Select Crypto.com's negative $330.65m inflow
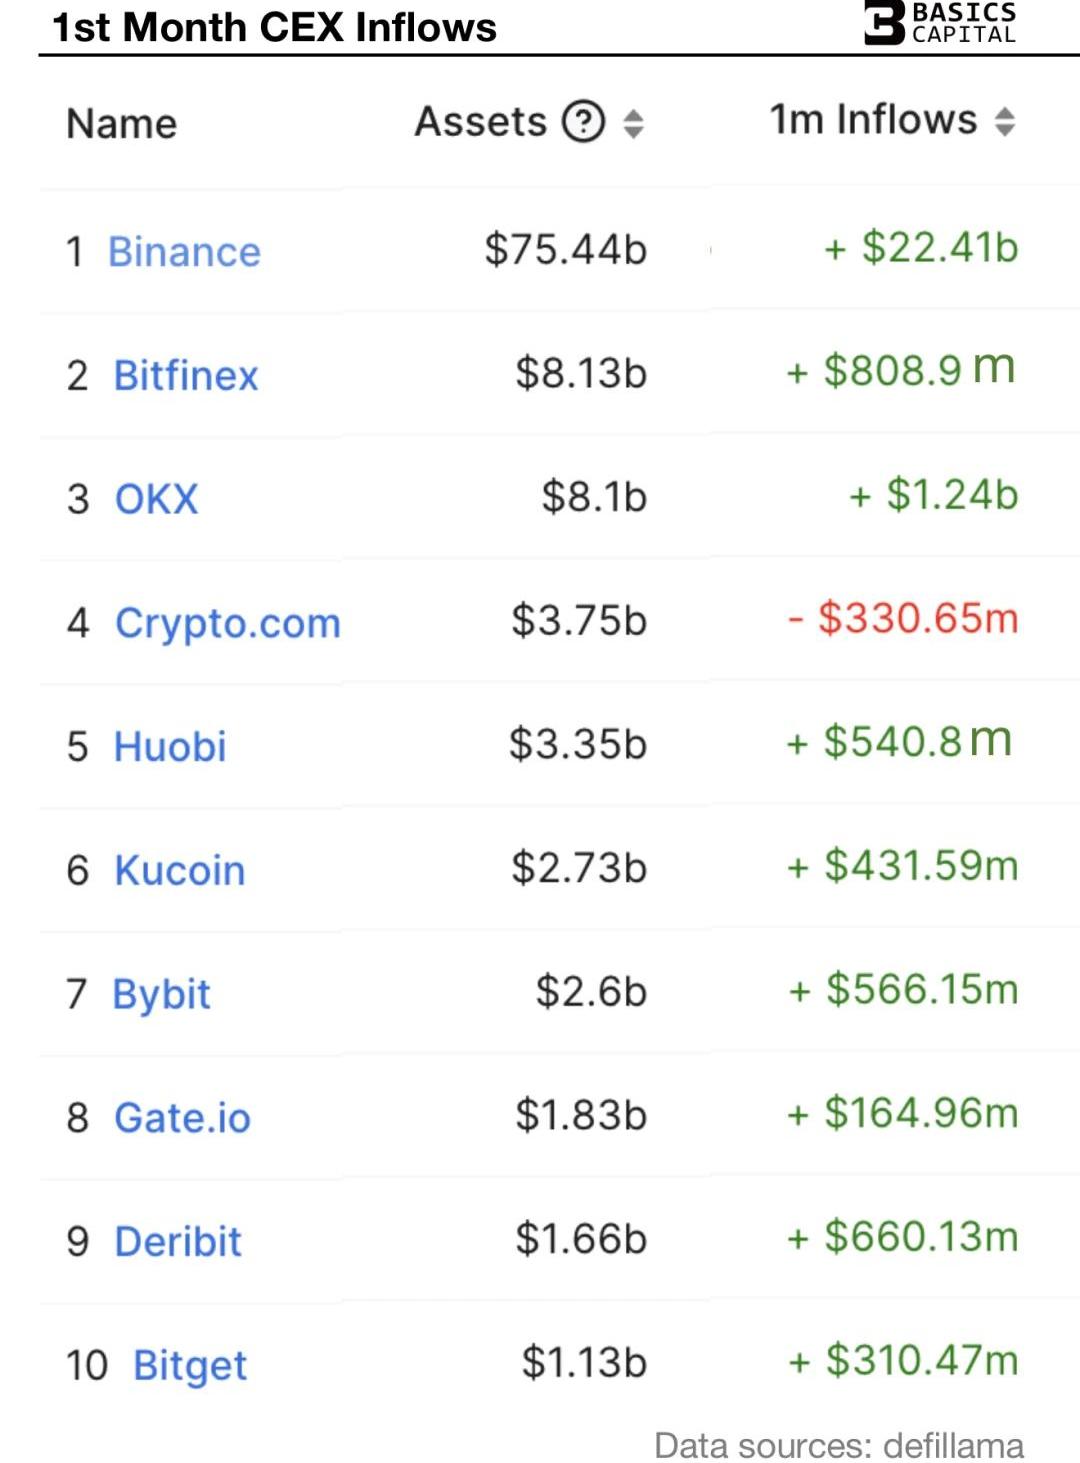The width and height of the screenshot is (1080, 1463). 903,617
